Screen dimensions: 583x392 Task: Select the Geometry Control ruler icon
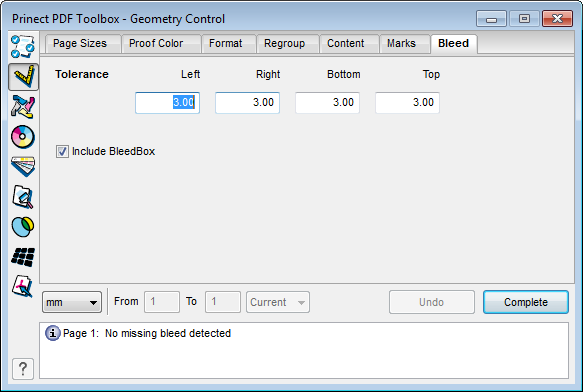23,77
